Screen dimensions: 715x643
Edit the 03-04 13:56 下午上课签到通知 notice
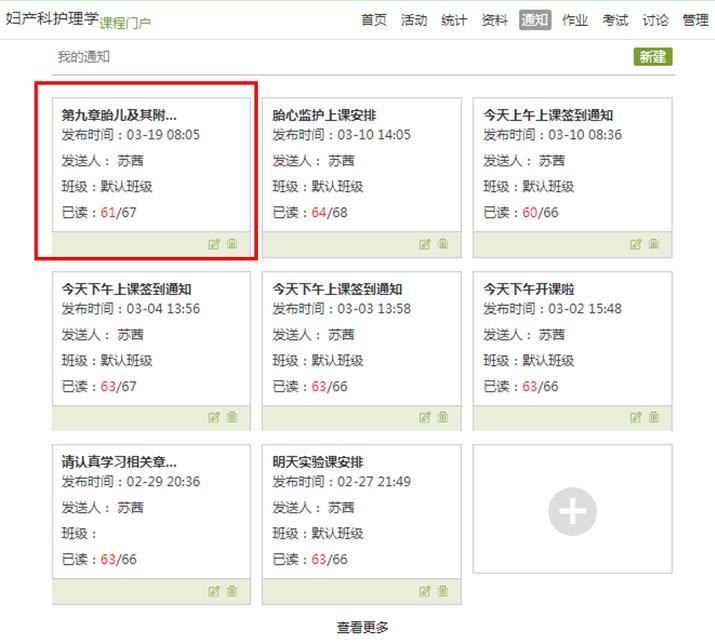point(214,418)
